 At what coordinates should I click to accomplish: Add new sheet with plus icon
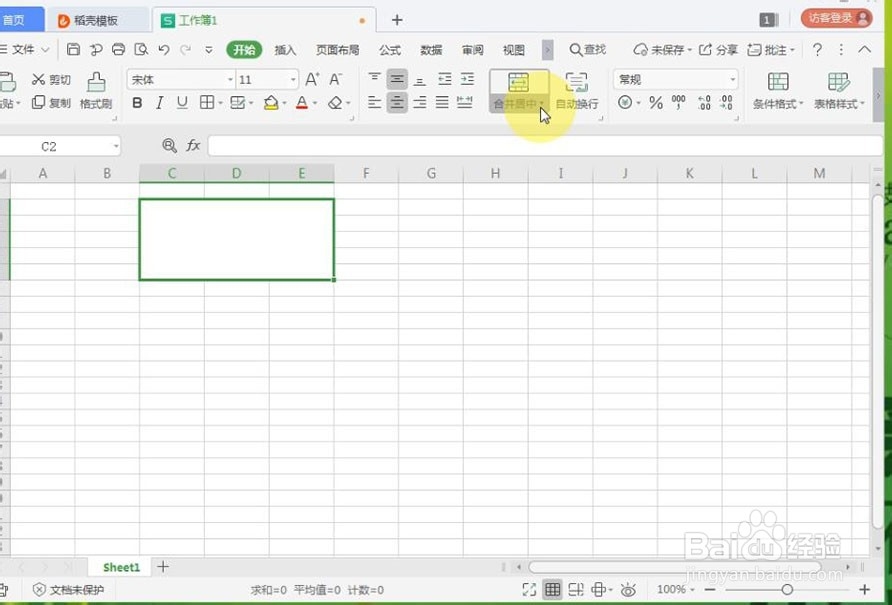[x=163, y=566]
